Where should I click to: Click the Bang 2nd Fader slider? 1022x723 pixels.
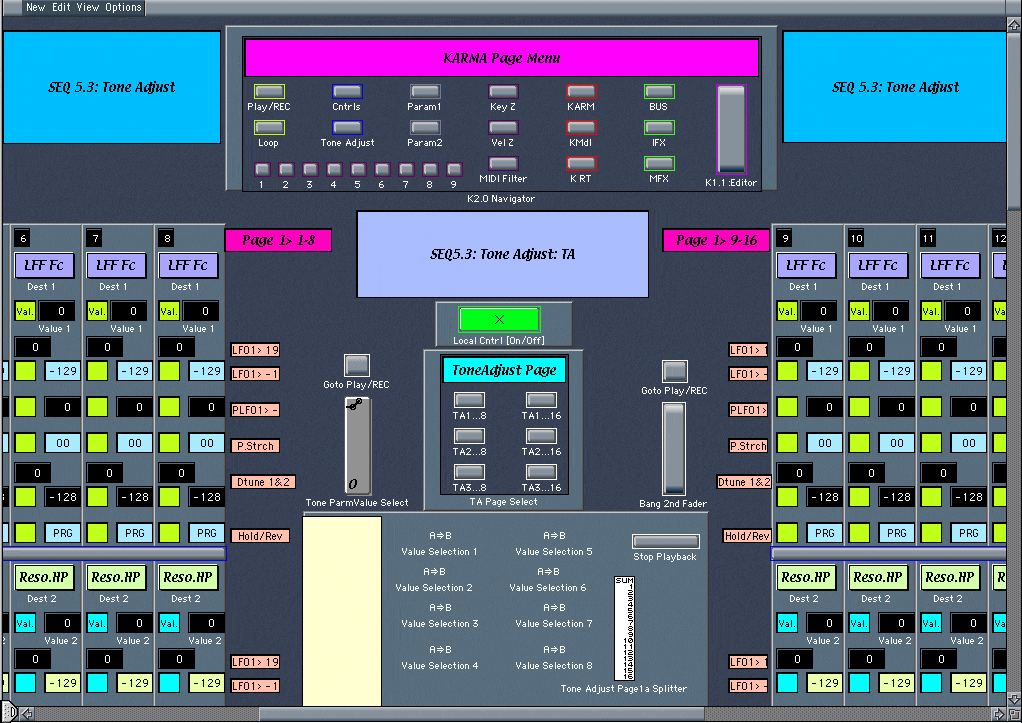674,448
